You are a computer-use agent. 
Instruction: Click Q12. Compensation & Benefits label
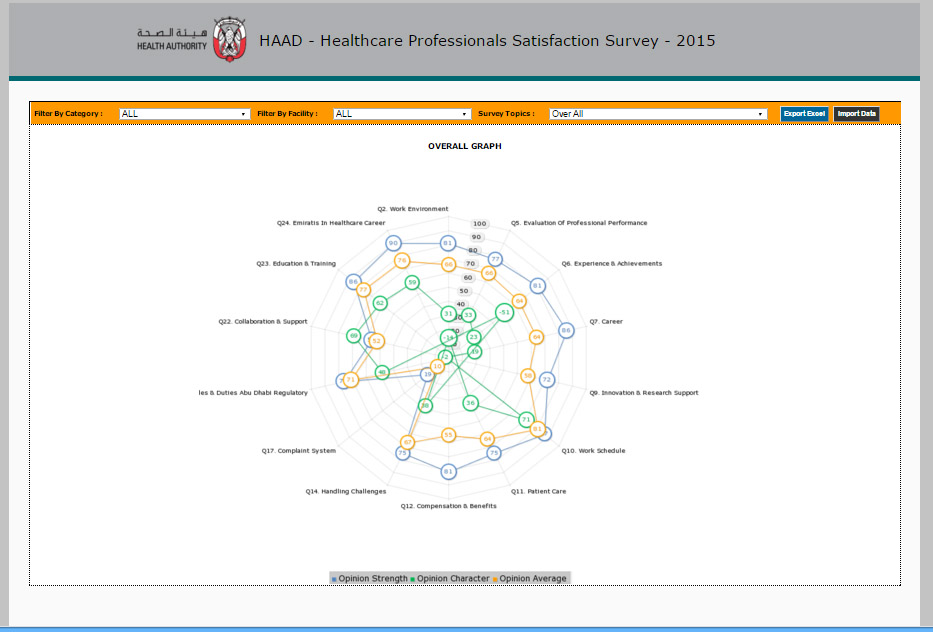(x=448, y=506)
